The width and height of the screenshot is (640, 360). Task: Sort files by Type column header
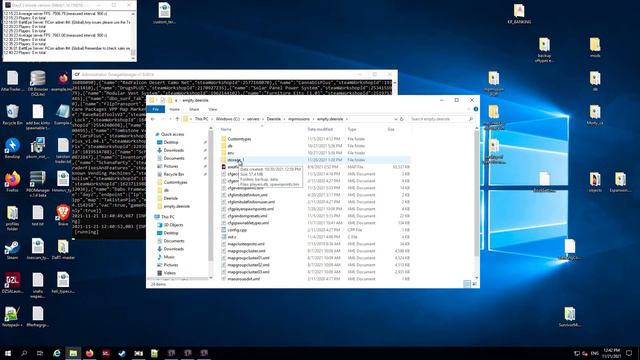(352, 129)
